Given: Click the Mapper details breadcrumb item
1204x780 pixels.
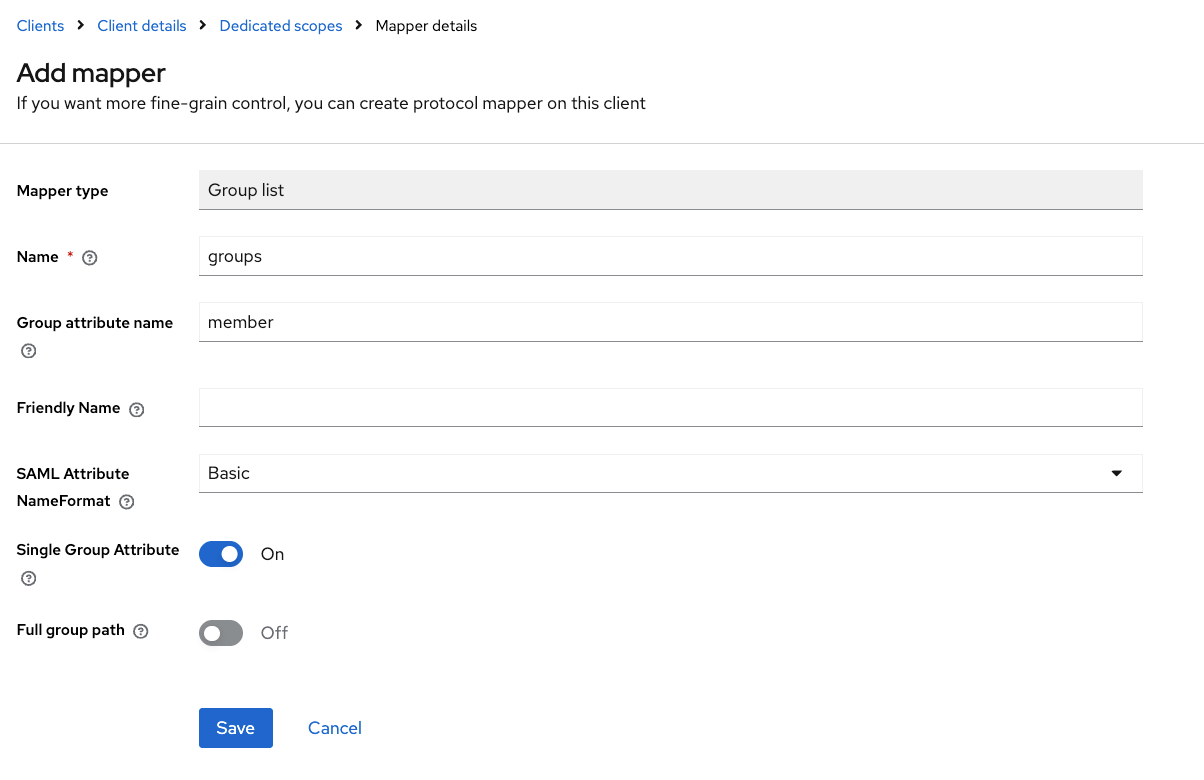Looking at the screenshot, I should point(426,26).
